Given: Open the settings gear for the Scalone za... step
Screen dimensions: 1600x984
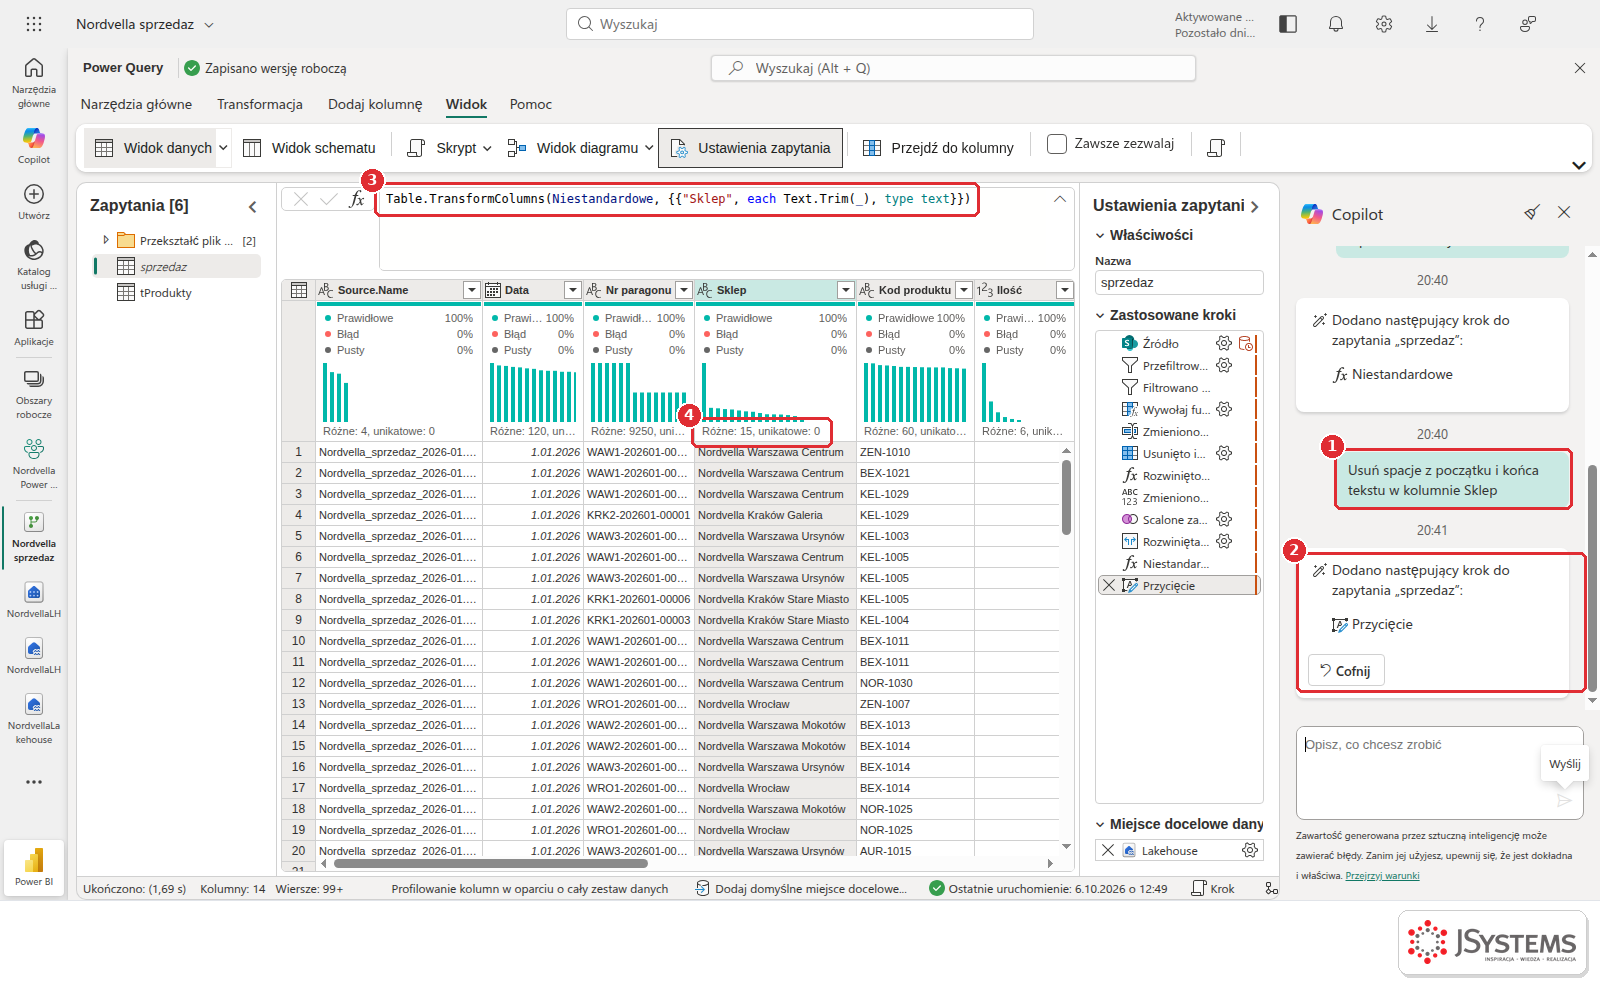Looking at the screenshot, I should [x=1224, y=519].
